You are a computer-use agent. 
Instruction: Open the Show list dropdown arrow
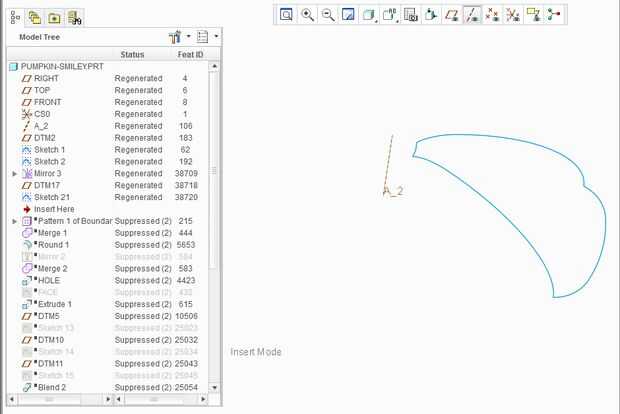[216, 36]
